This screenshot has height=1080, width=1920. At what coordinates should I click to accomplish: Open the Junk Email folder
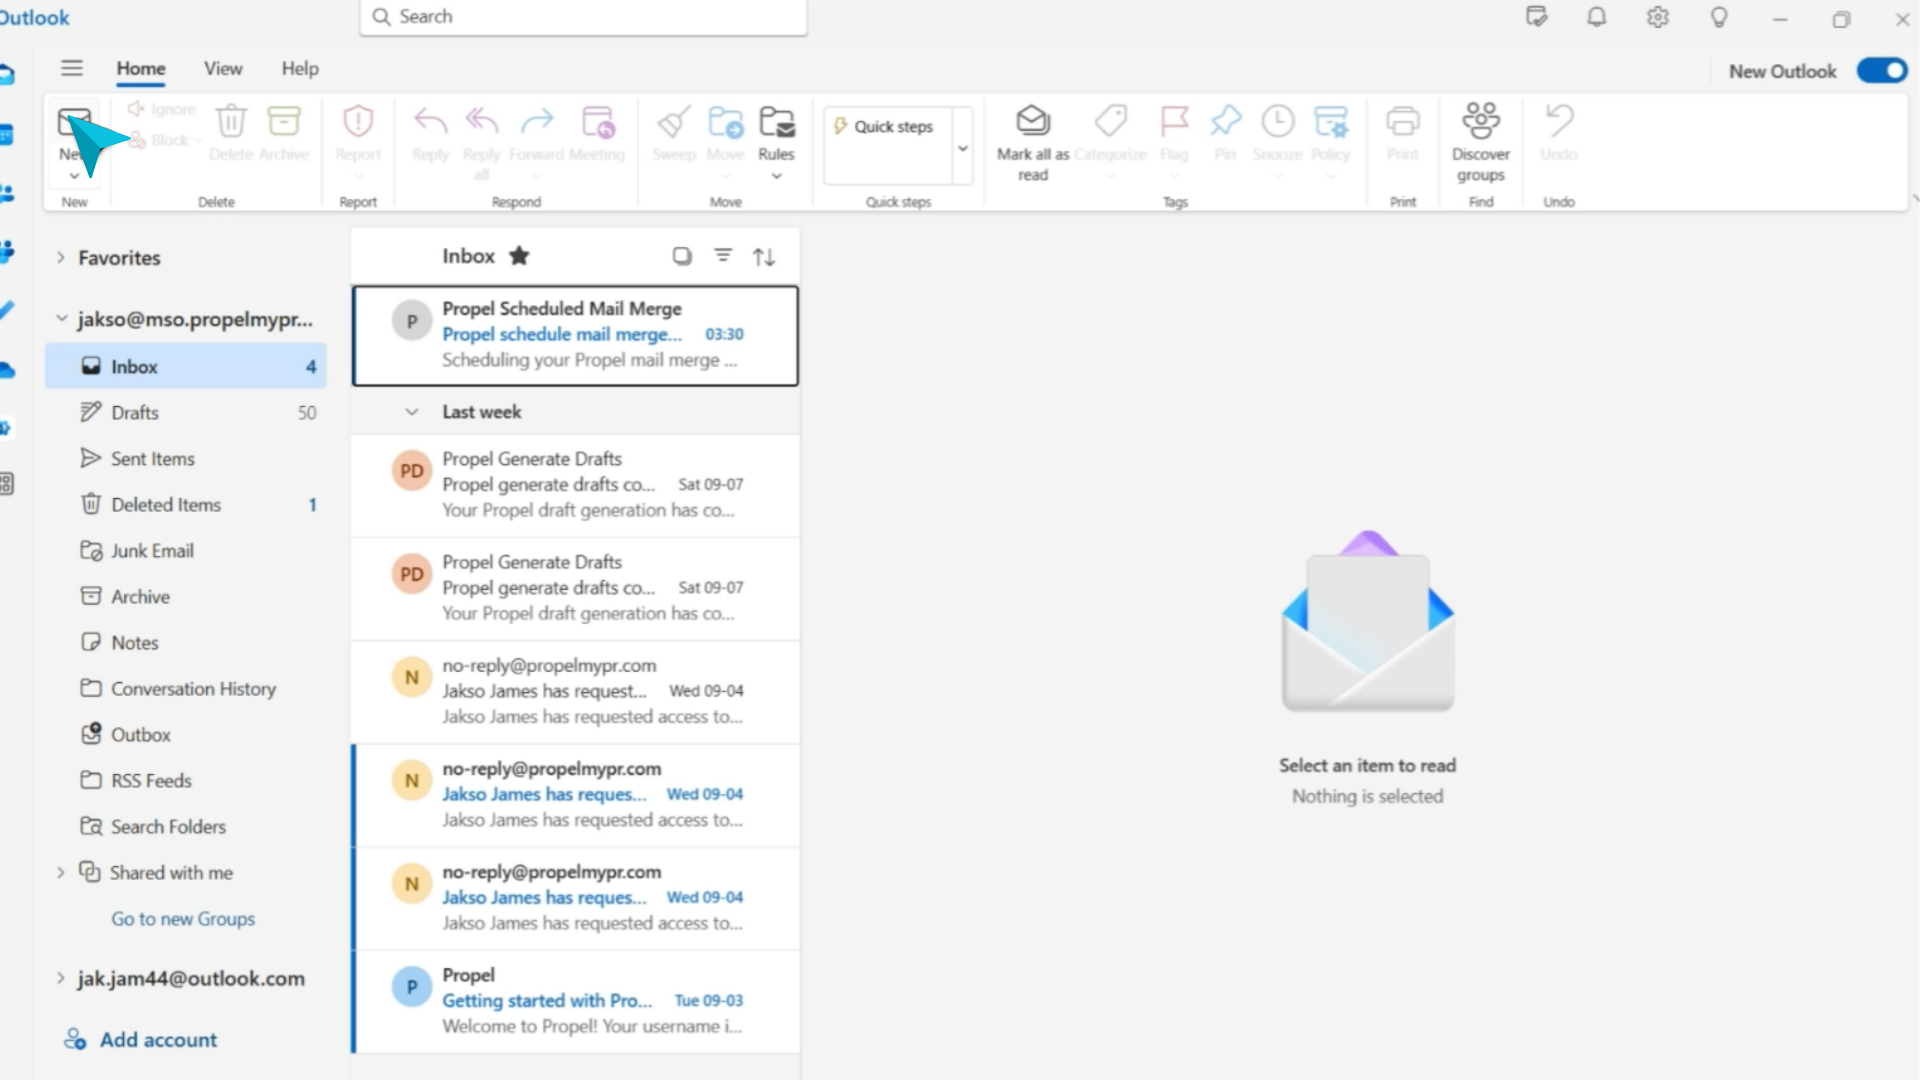click(x=186, y=551)
